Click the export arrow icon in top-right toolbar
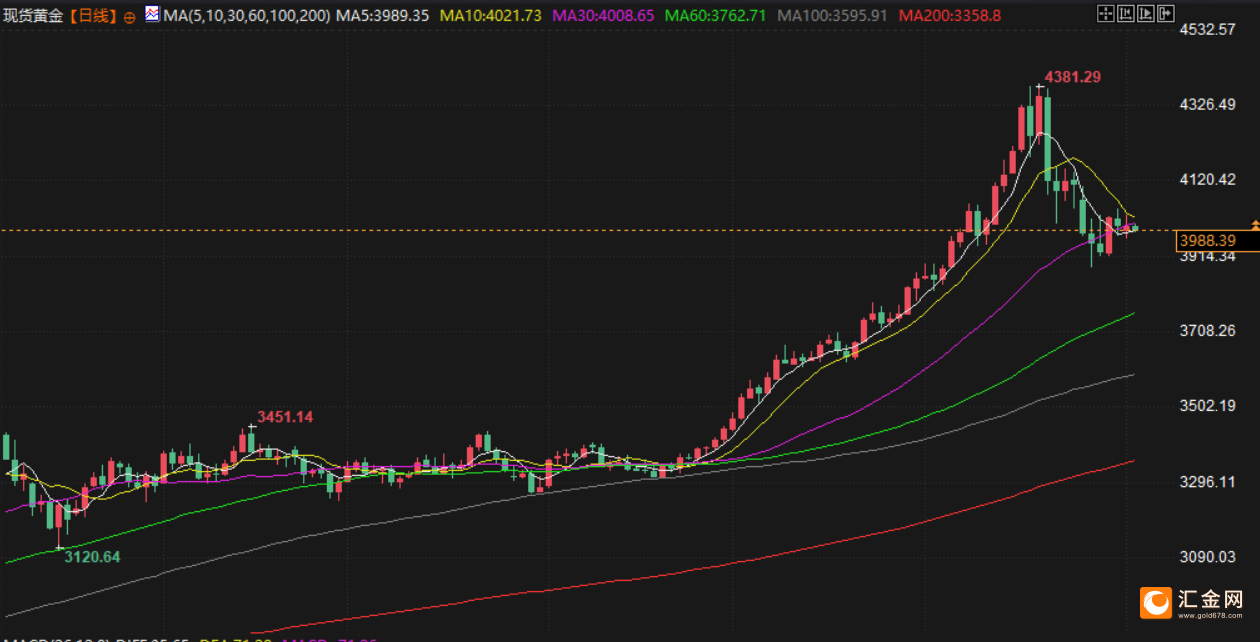Screen dimensions: 1260x642 coord(1166,14)
